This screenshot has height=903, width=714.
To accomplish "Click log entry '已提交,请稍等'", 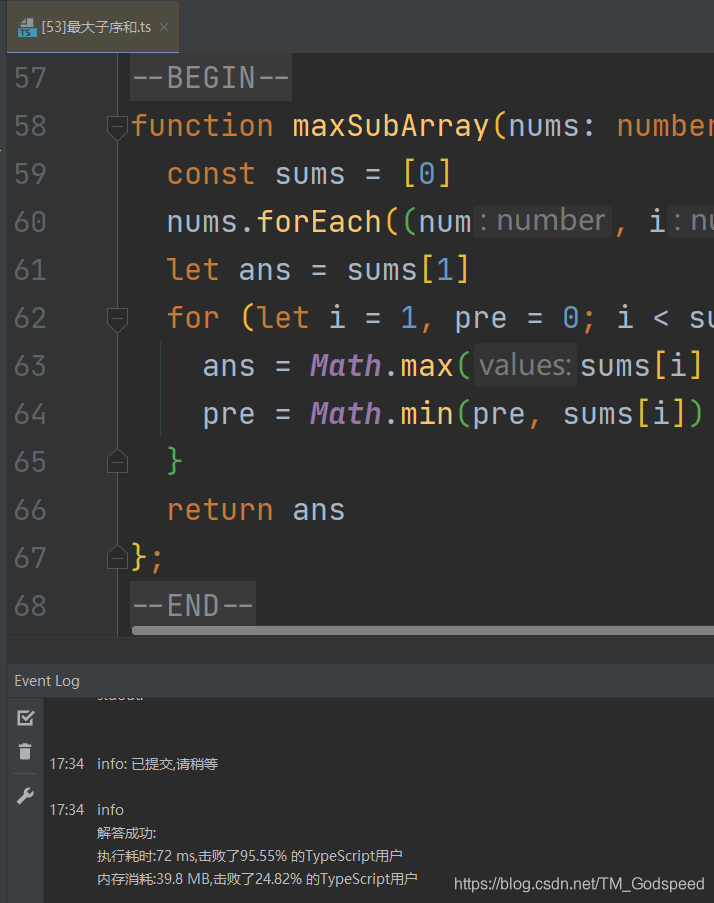I will click(x=175, y=764).
